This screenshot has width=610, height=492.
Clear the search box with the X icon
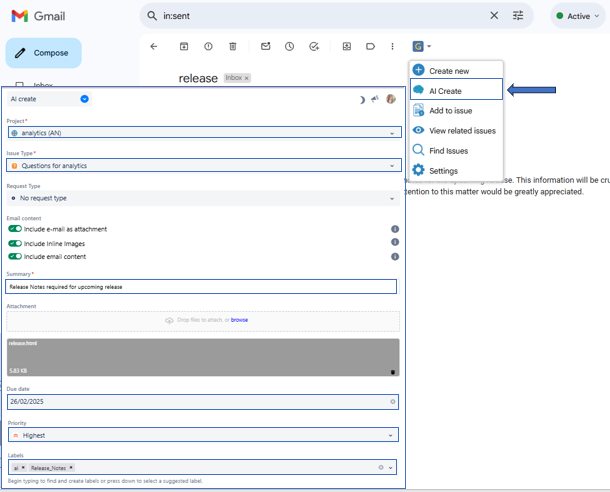[x=494, y=16]
